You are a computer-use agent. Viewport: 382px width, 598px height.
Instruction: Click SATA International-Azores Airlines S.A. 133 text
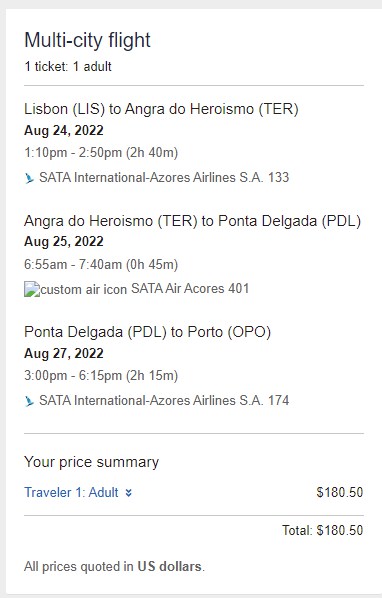pos(164,178)
